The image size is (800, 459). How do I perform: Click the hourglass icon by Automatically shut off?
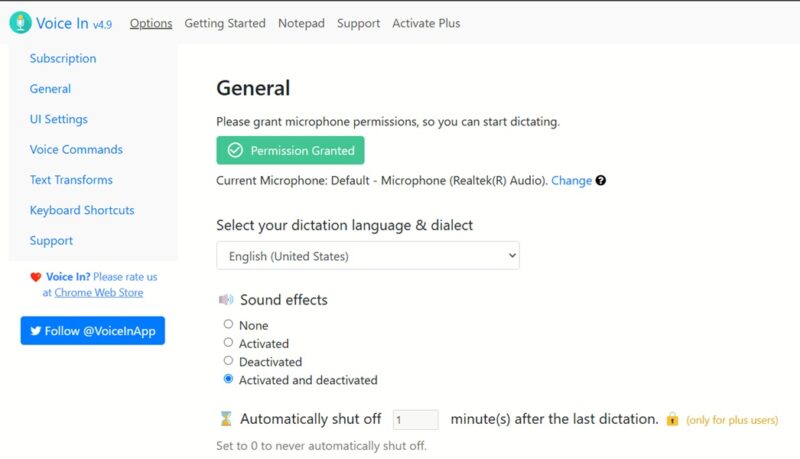(226, 419)
